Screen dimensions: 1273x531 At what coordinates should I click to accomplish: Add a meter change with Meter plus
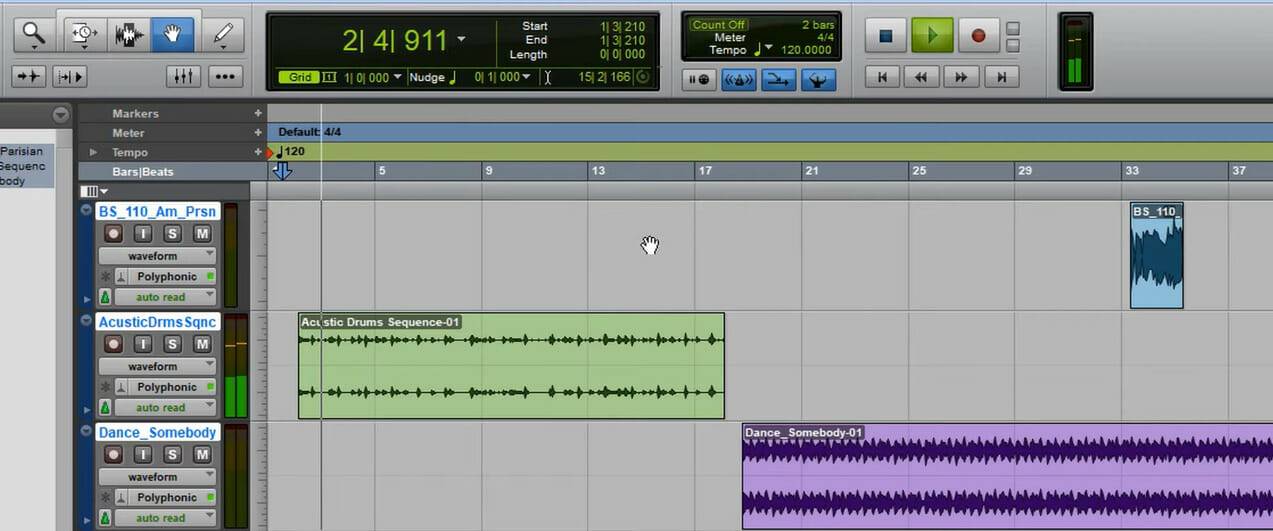258,133
